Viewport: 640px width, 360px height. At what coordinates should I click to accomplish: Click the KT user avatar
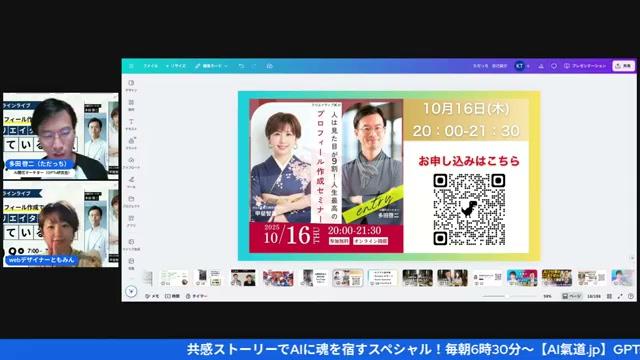pos(519,66)
